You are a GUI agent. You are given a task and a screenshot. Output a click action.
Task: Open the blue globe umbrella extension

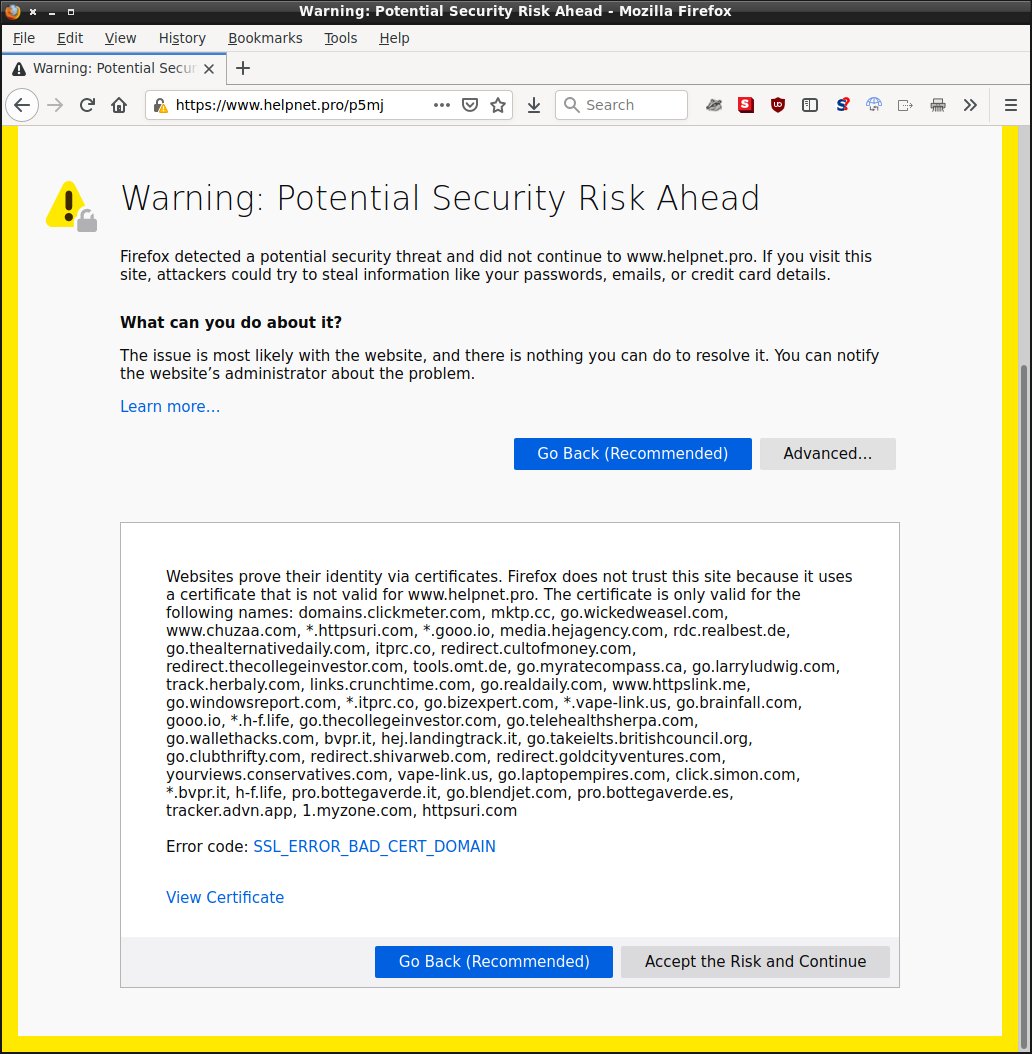click(x=874, y=105)
